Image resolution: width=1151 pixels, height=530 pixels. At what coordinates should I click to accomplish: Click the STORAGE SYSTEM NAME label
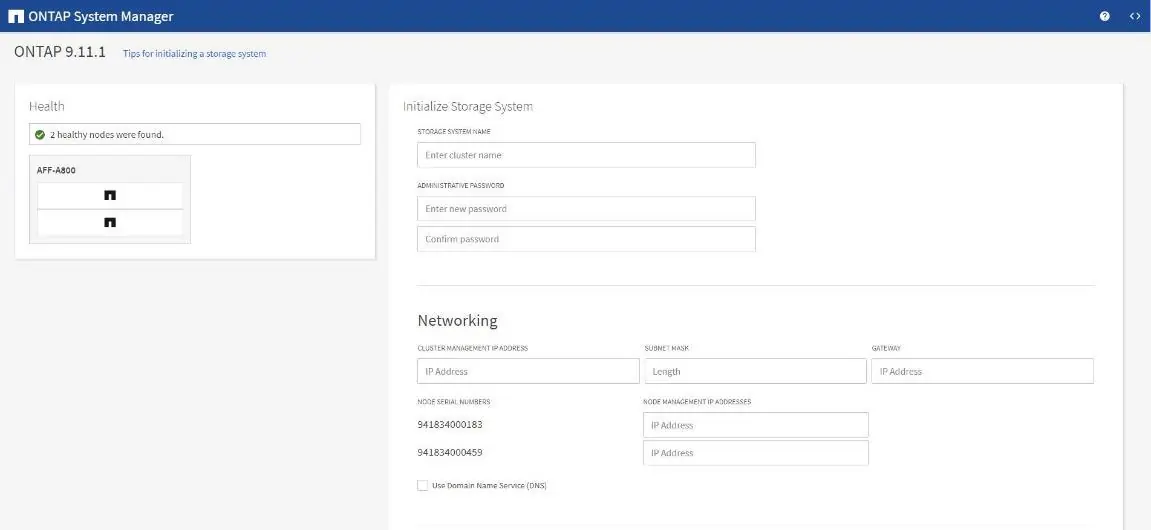[x=454, y=131]
